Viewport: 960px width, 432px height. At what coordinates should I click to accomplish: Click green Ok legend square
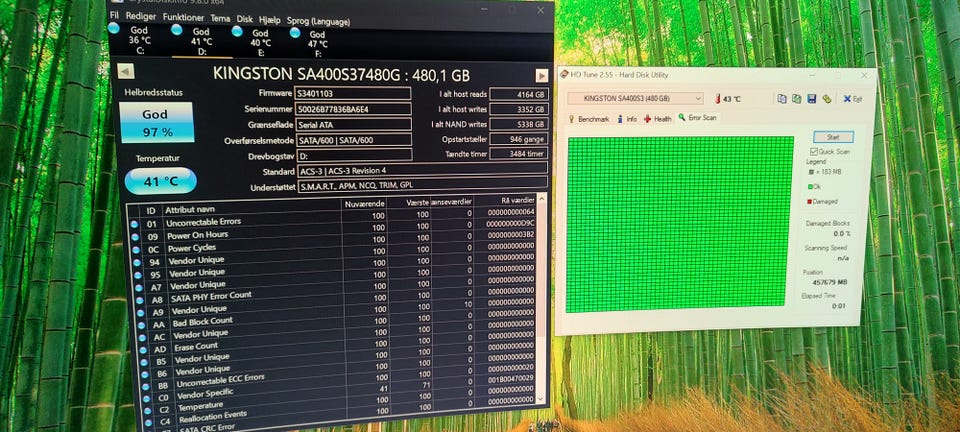[811, 187]
